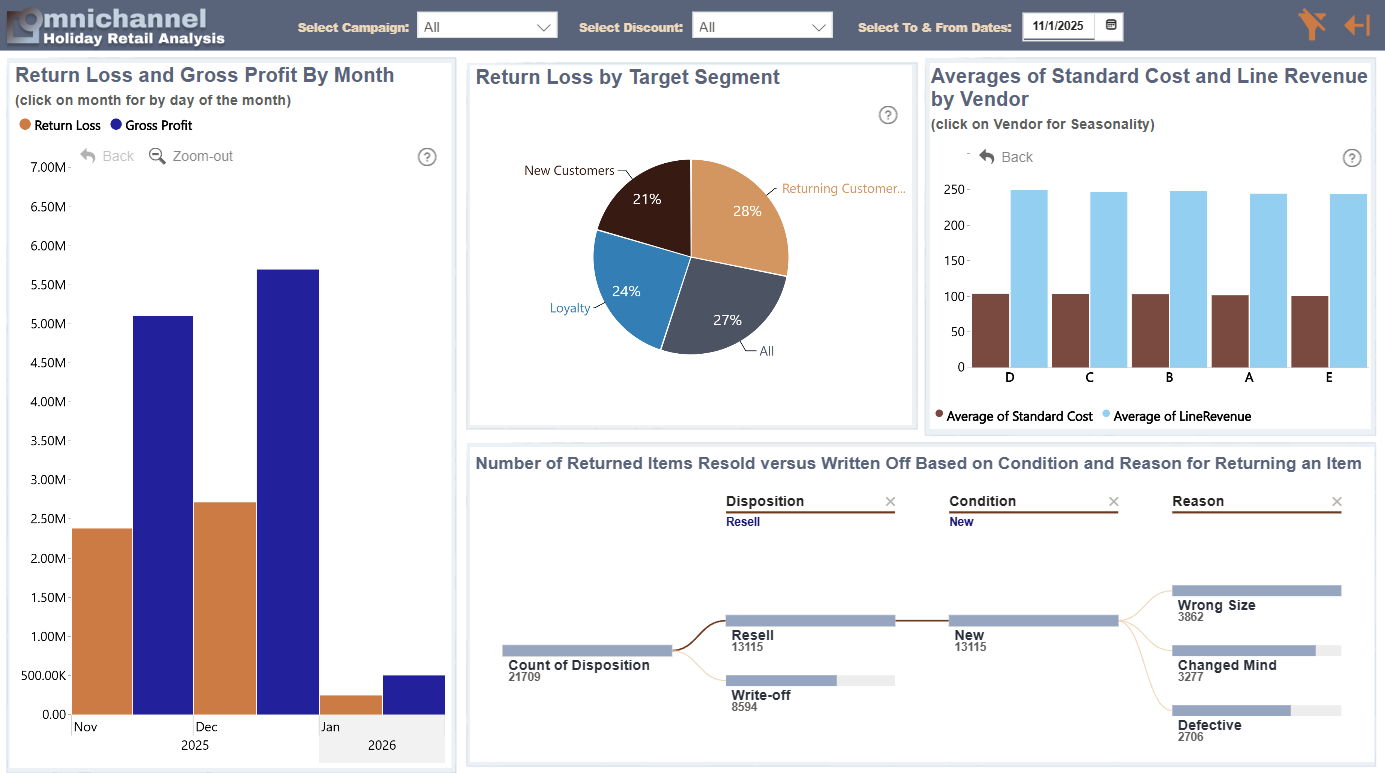Toggle Return Loss legend item
Viewport: 1385px width, 773px height.
pos(60,125)
